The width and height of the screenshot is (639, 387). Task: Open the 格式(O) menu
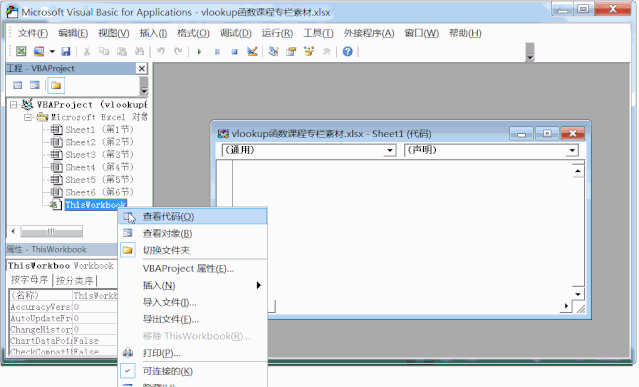click(193, 33)
